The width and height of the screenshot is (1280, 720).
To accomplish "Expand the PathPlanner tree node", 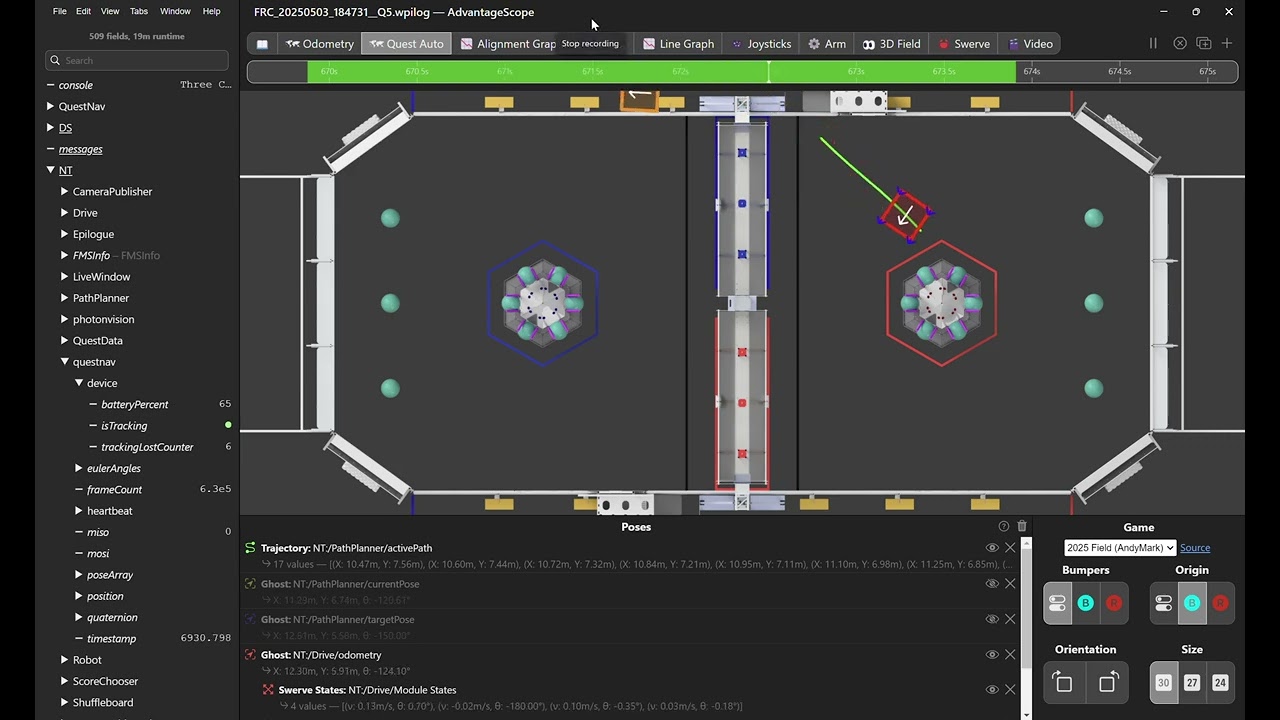I will click(x=65, y=298).
